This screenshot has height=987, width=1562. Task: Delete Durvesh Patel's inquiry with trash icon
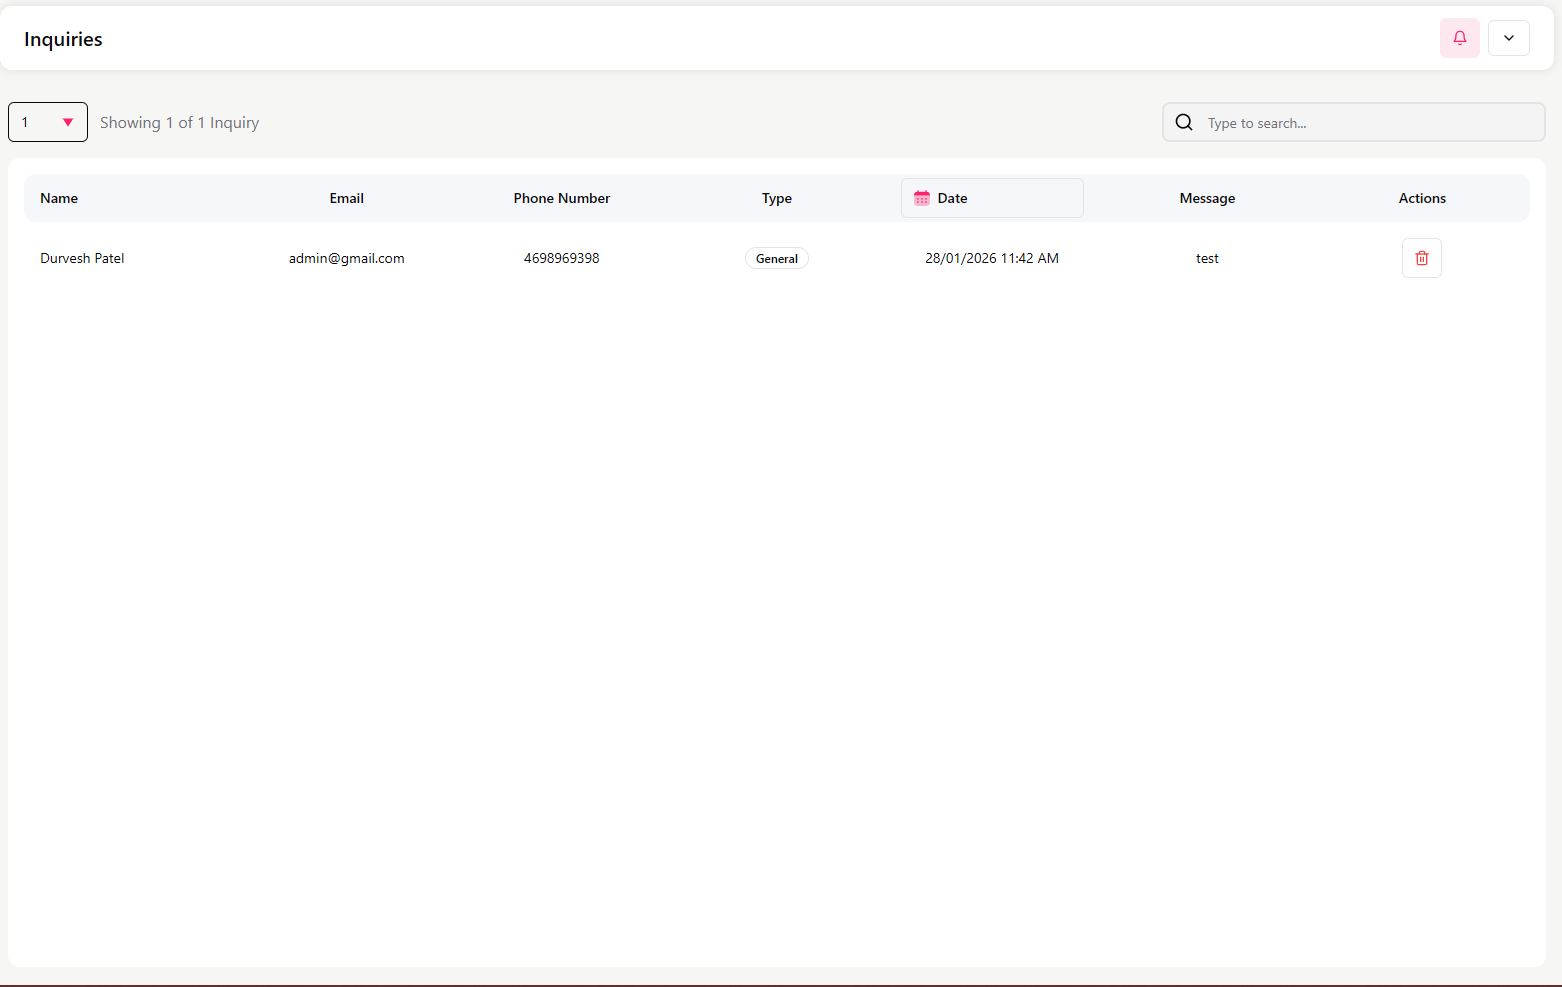click(x=1421, y=258)
